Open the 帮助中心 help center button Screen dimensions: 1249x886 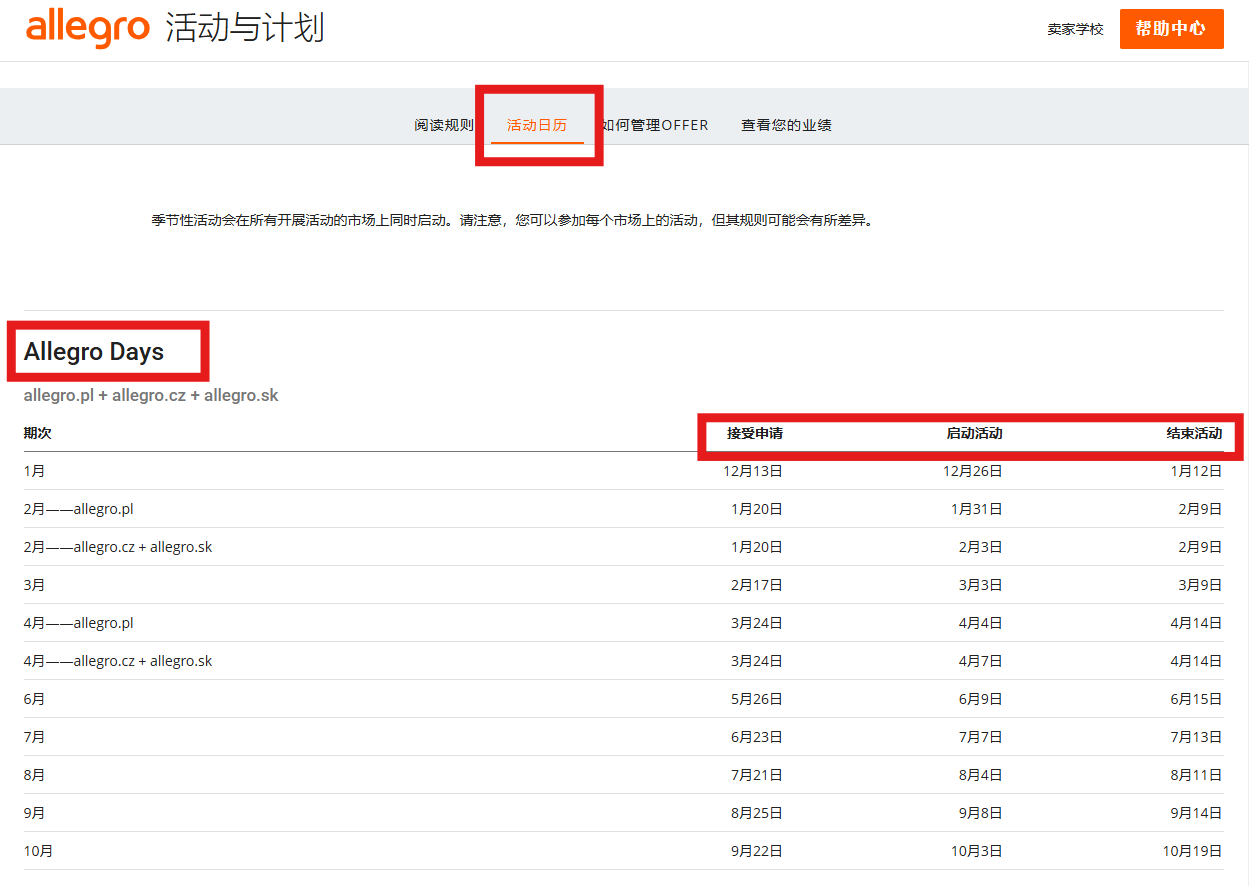pyautogui.click(x=1171, y=29)
